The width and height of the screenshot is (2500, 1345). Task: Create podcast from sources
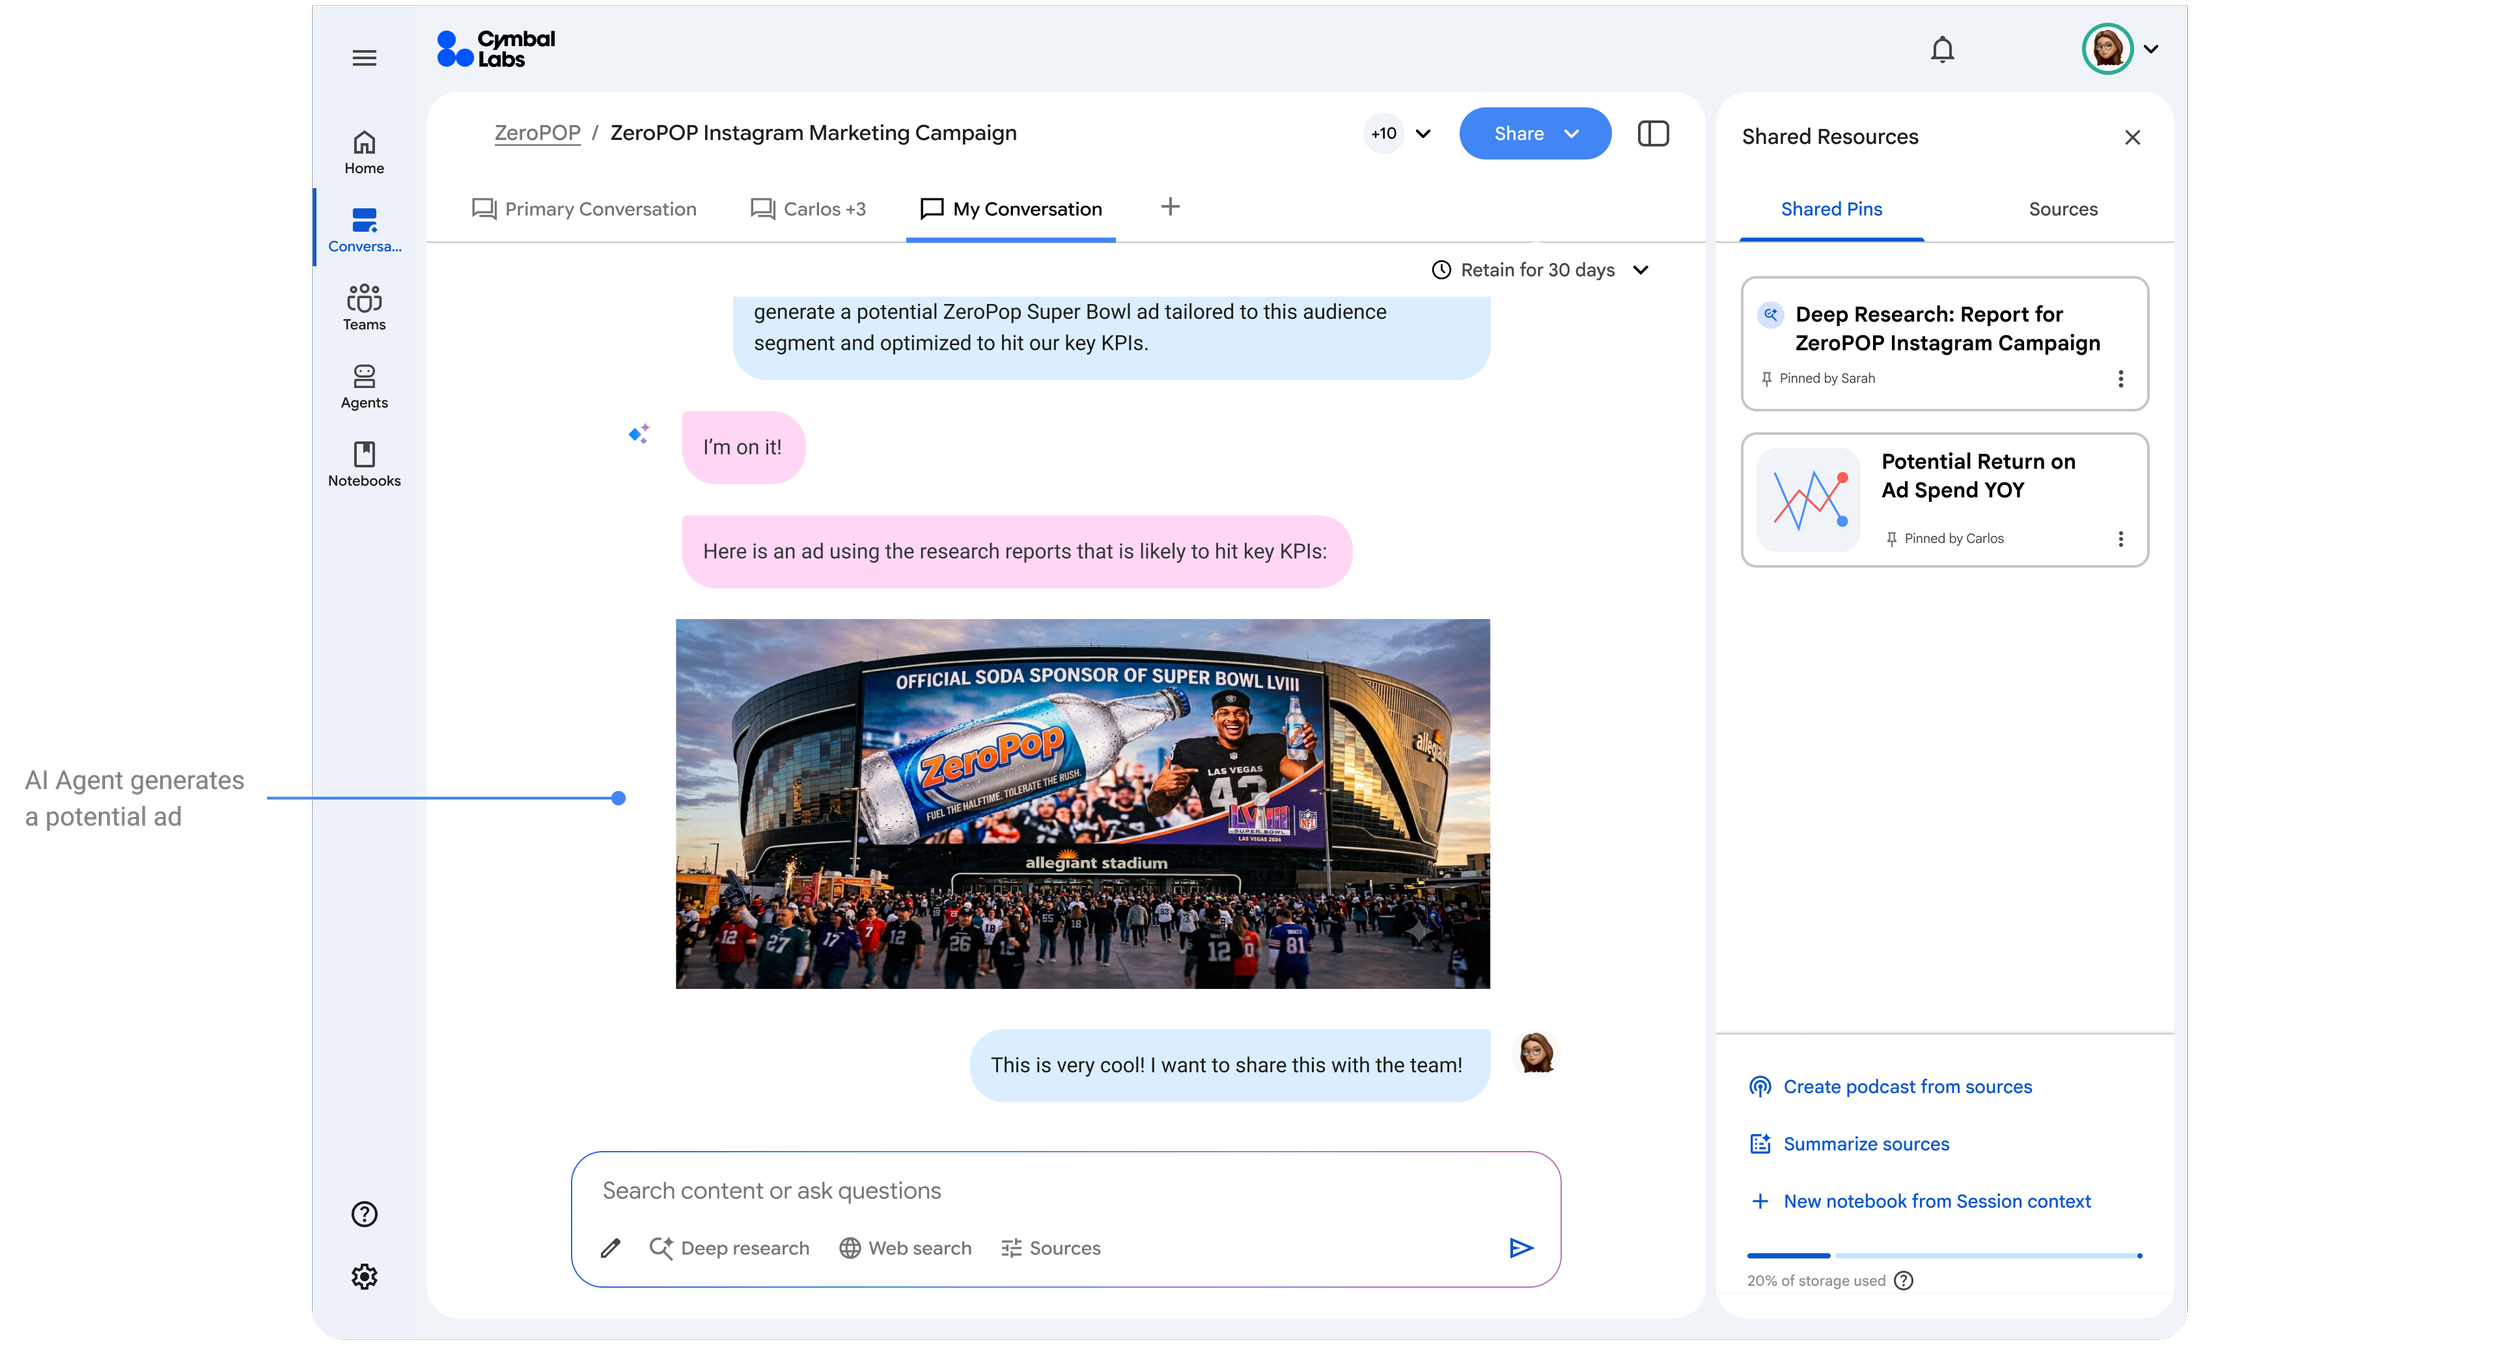point(1890,1087)
